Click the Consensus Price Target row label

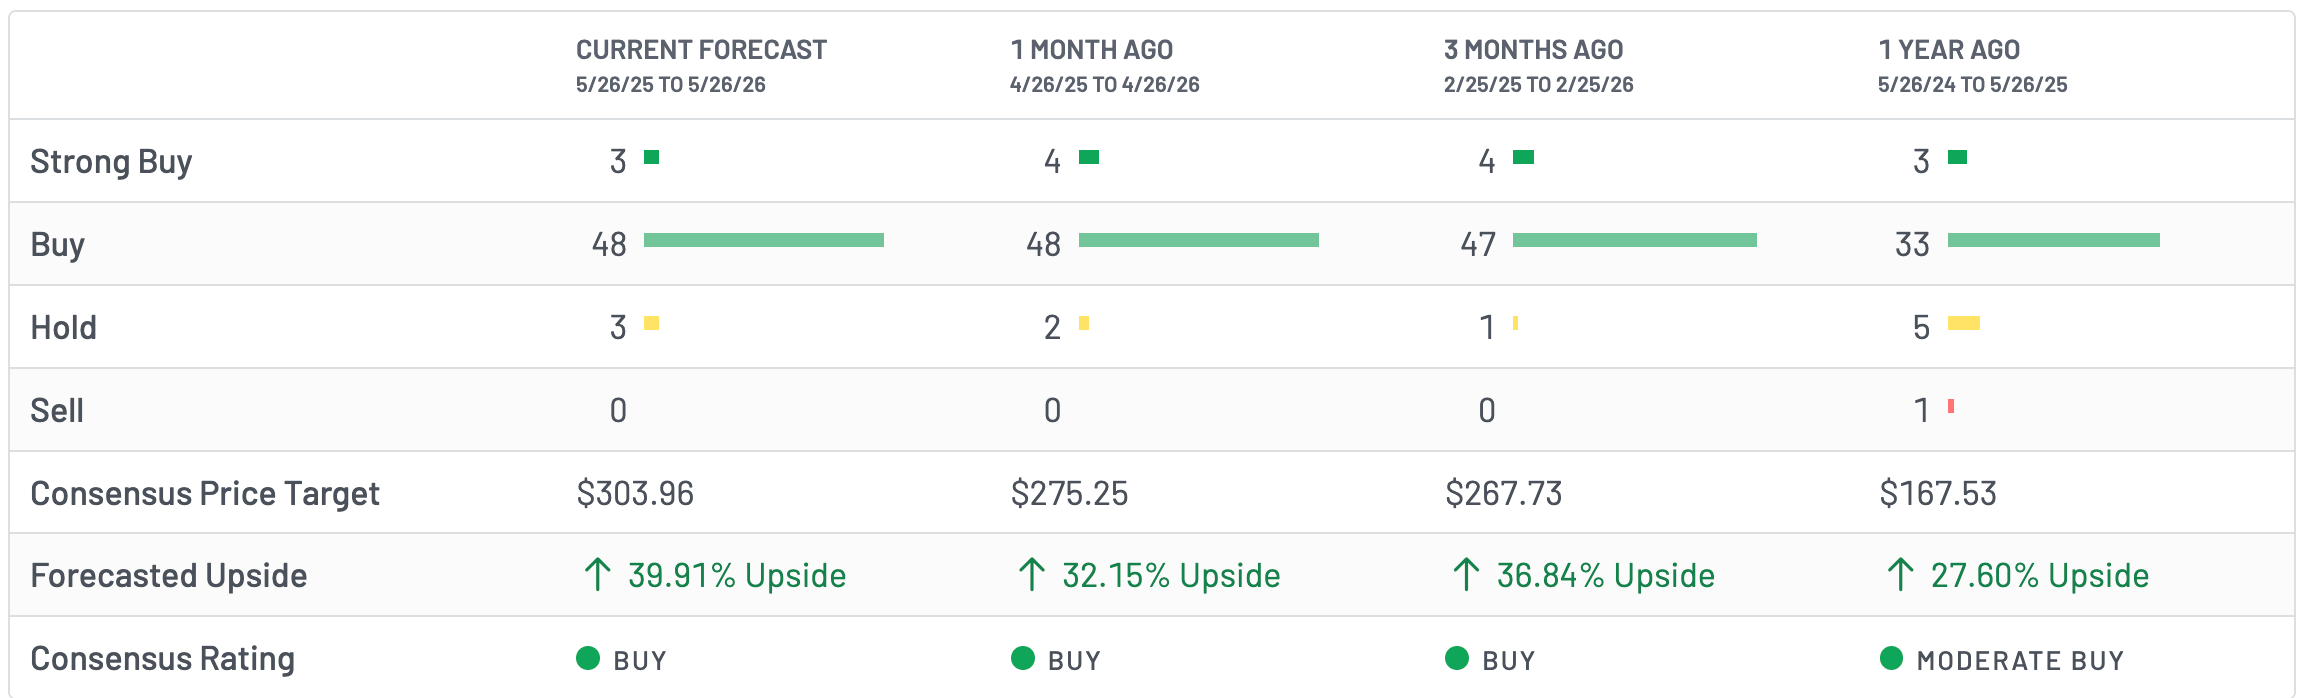click(x=205, y=493)
